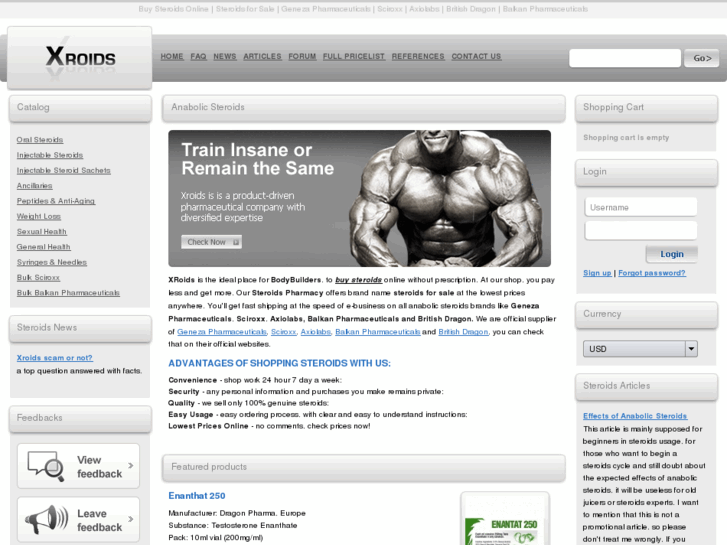Open the HOME menu item
The height and width of the screenshot is (545, 727).
172,57
